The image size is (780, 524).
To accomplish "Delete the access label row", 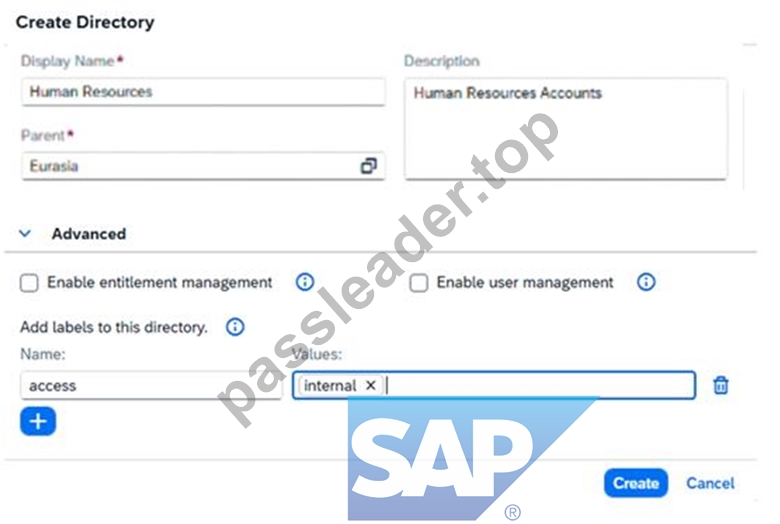I will pos(721,385).
